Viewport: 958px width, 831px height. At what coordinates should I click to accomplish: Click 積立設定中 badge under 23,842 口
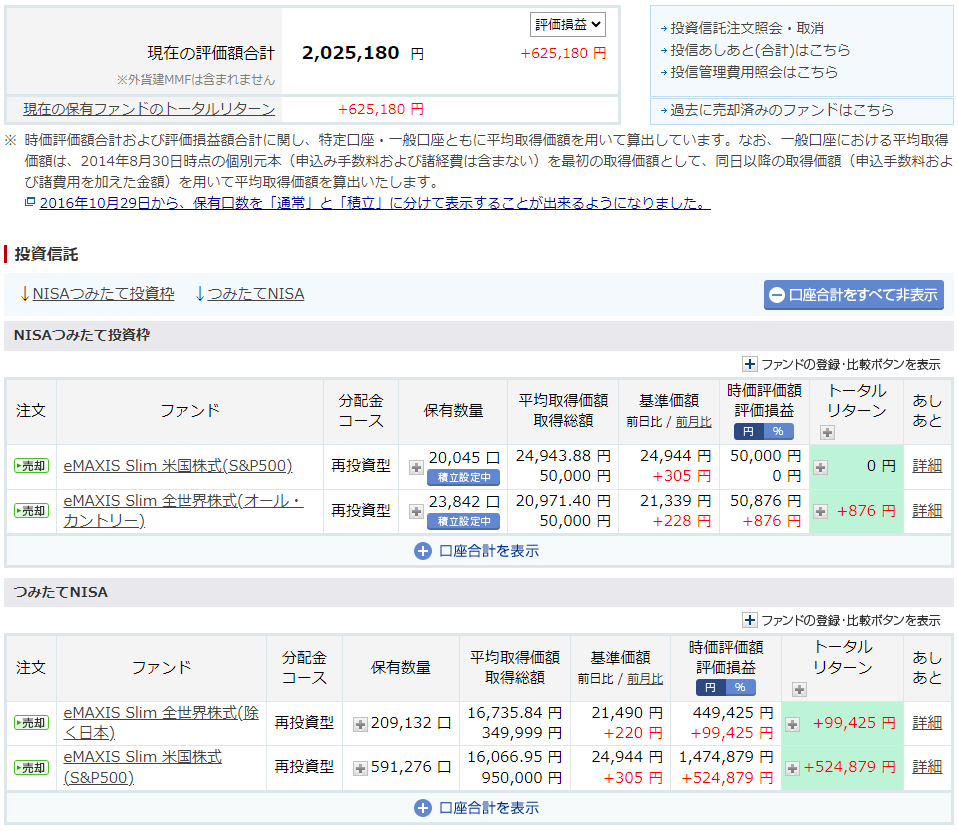(464, 521)
